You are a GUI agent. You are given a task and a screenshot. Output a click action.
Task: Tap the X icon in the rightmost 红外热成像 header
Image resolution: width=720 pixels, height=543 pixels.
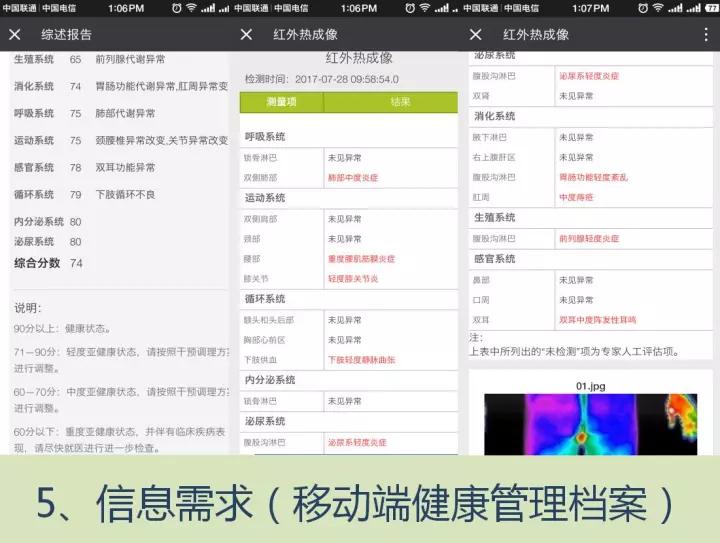[x=476, y=35]
